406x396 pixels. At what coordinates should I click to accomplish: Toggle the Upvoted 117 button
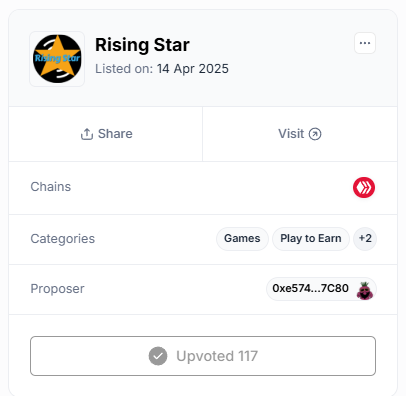[203, 356]
